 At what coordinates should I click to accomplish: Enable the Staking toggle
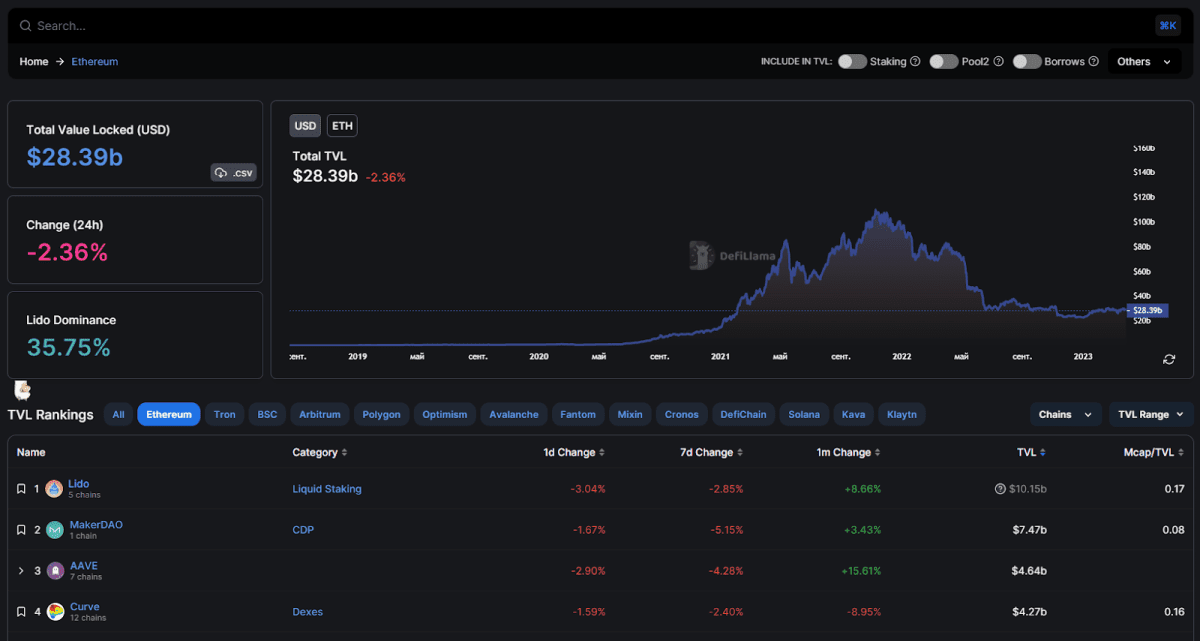click(852, 61)
